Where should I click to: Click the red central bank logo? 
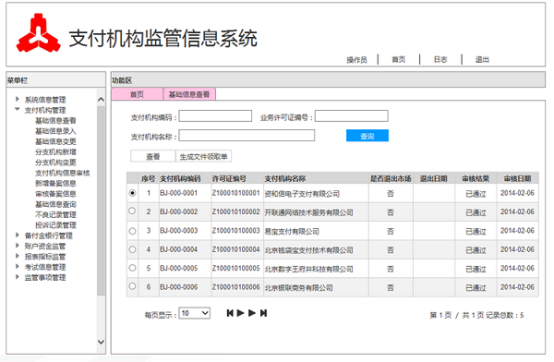click(38, 34)
